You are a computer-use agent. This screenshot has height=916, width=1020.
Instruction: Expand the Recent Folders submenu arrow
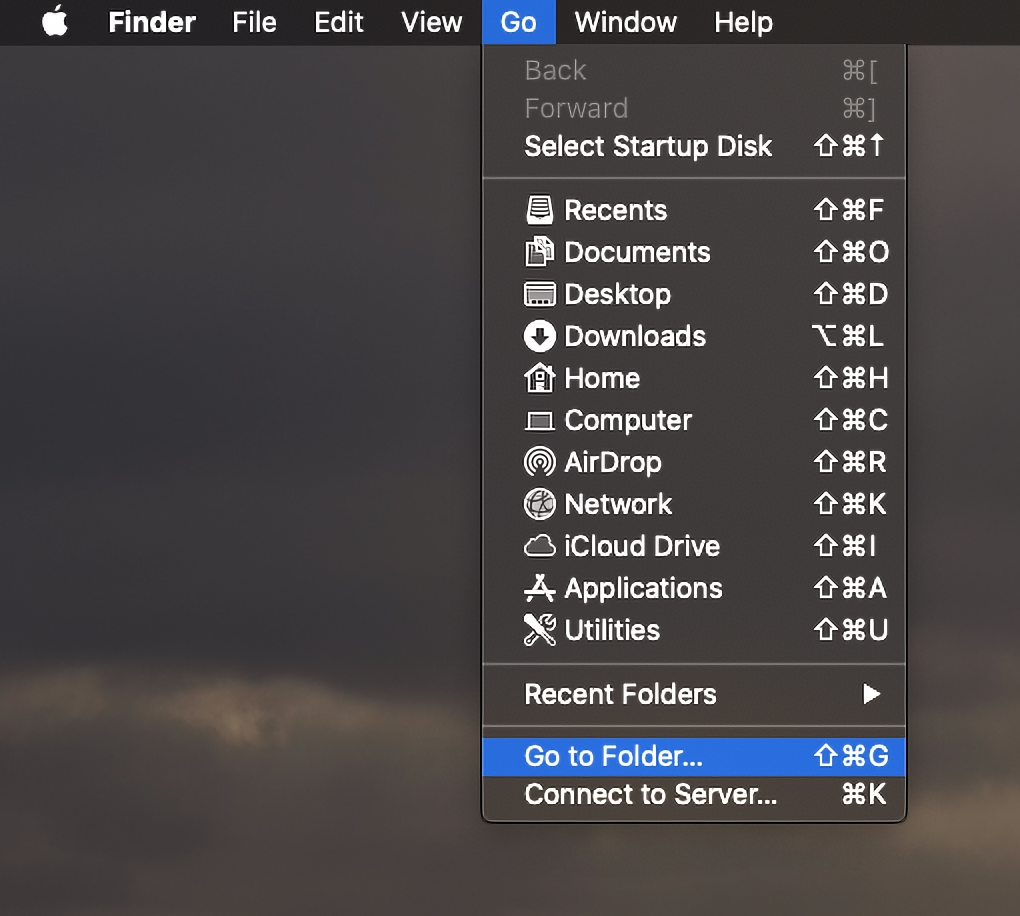[x=871, y=694]
